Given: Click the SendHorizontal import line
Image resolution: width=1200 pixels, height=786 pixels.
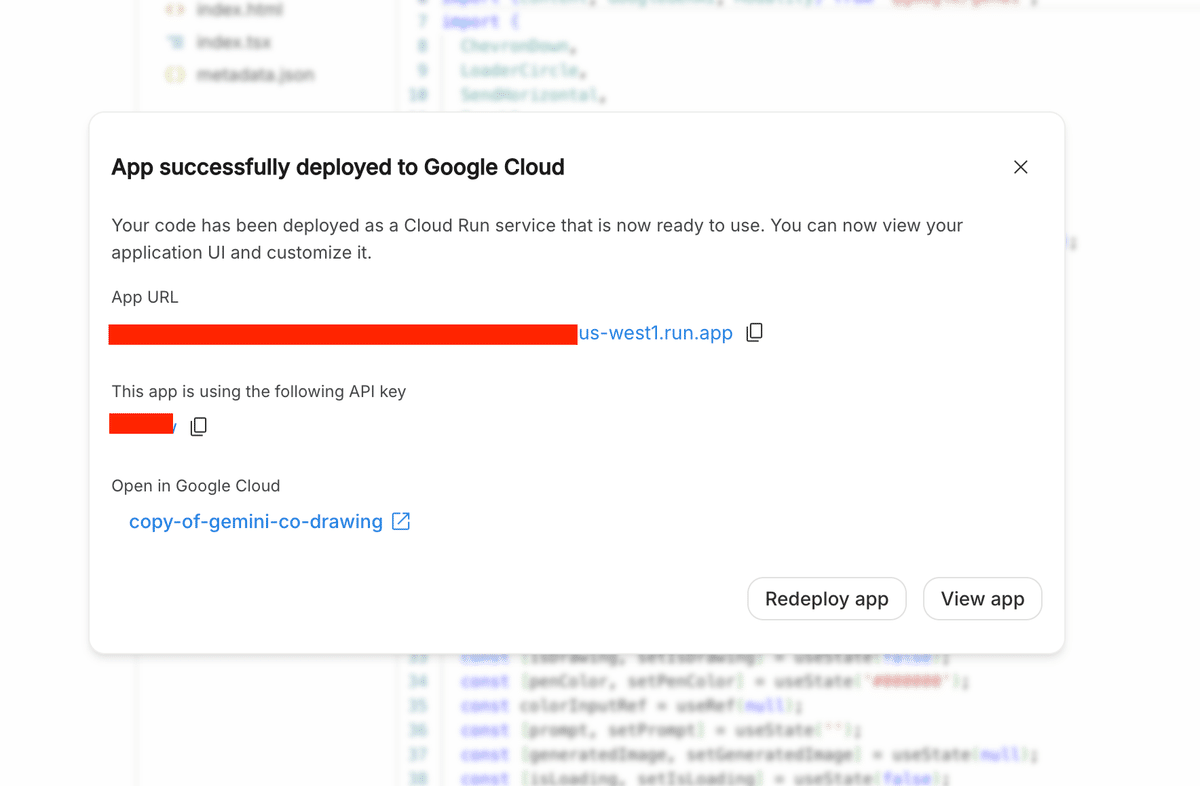Looking at the screenshot, I should [534, 95].
